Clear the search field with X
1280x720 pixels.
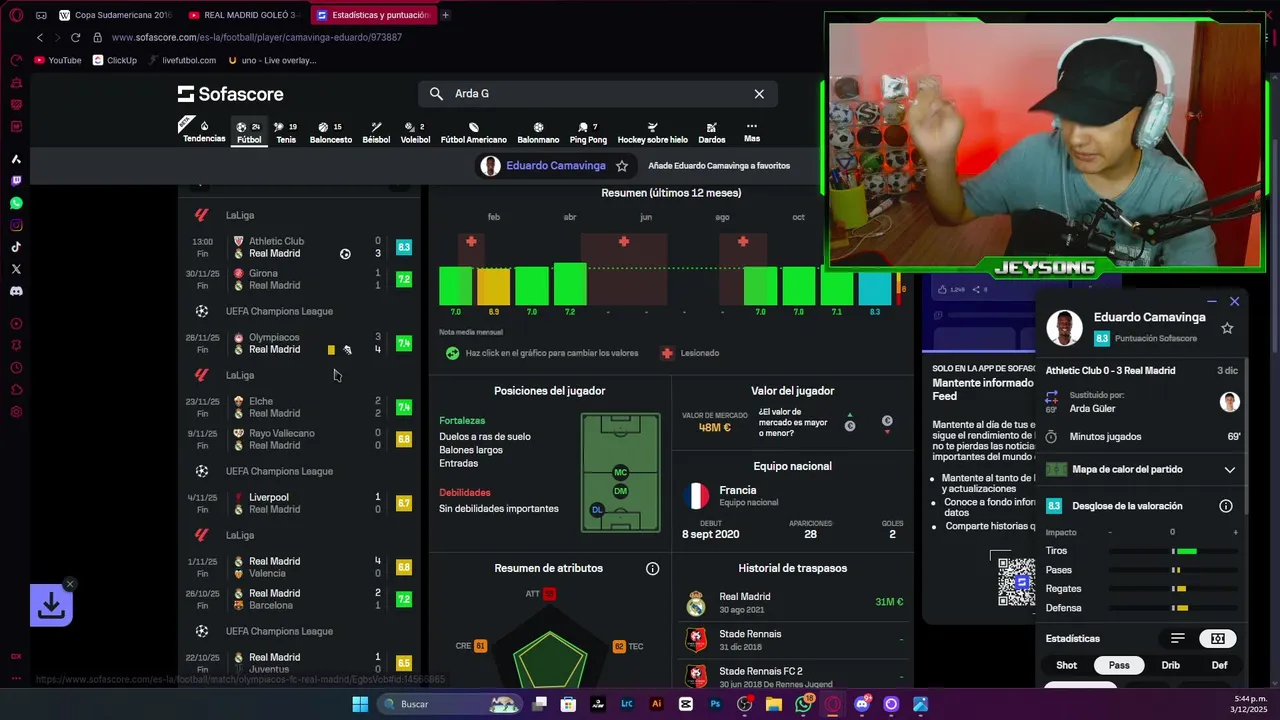tap(759, 94)
